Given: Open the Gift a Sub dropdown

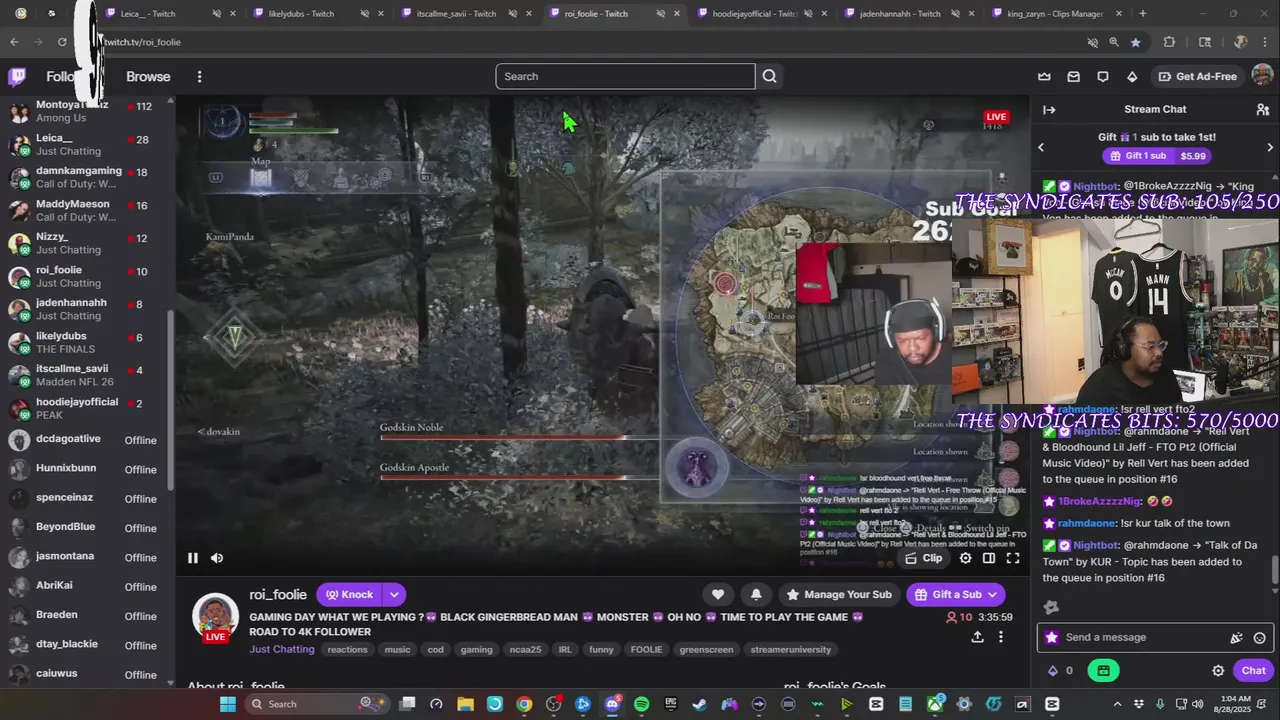Looking at the screenshot, I should point(956,594).
